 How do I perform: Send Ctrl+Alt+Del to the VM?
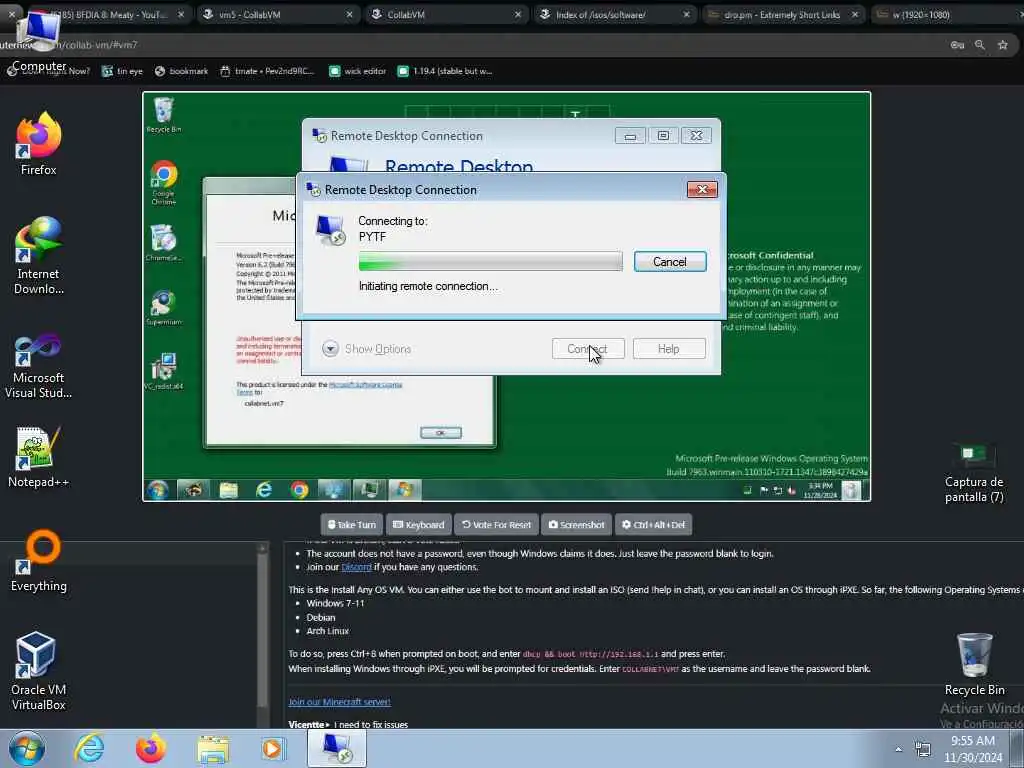(x=653, y=524)
